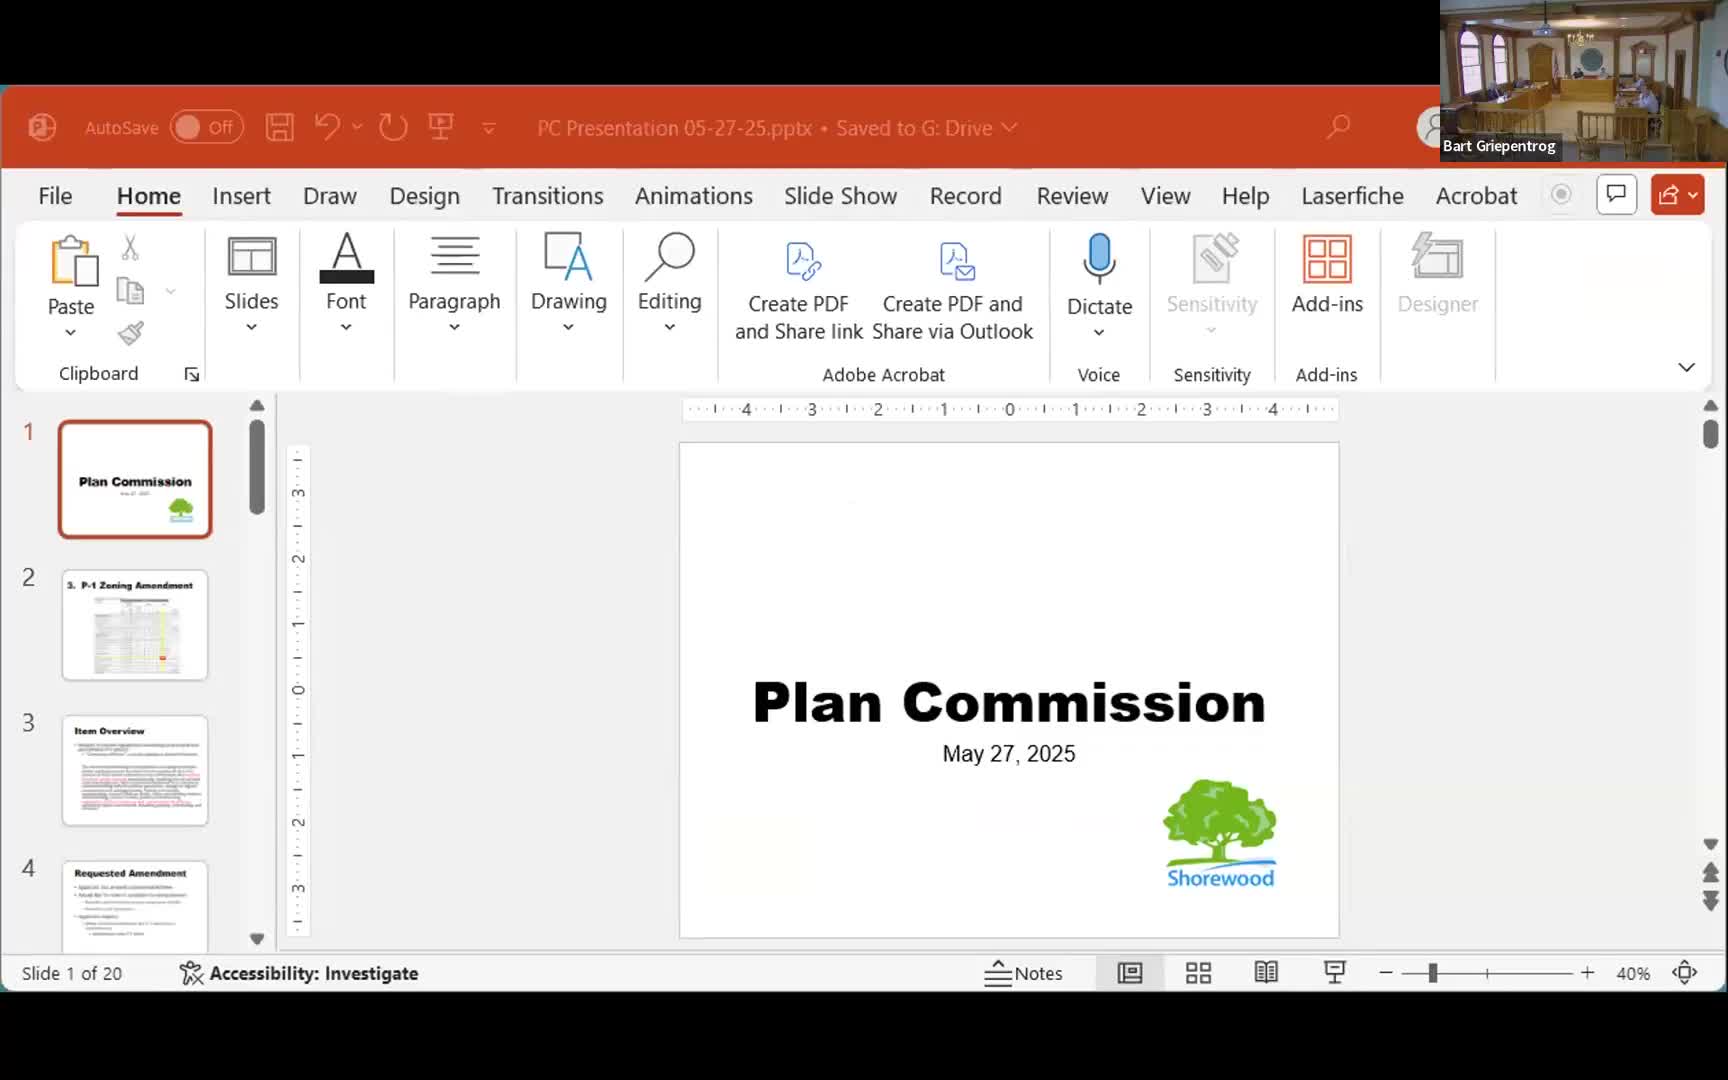Screen dimensions: 1728x1080
Task: Click the Redo icon
Action: pyautogui.click(x=393, y=127)
